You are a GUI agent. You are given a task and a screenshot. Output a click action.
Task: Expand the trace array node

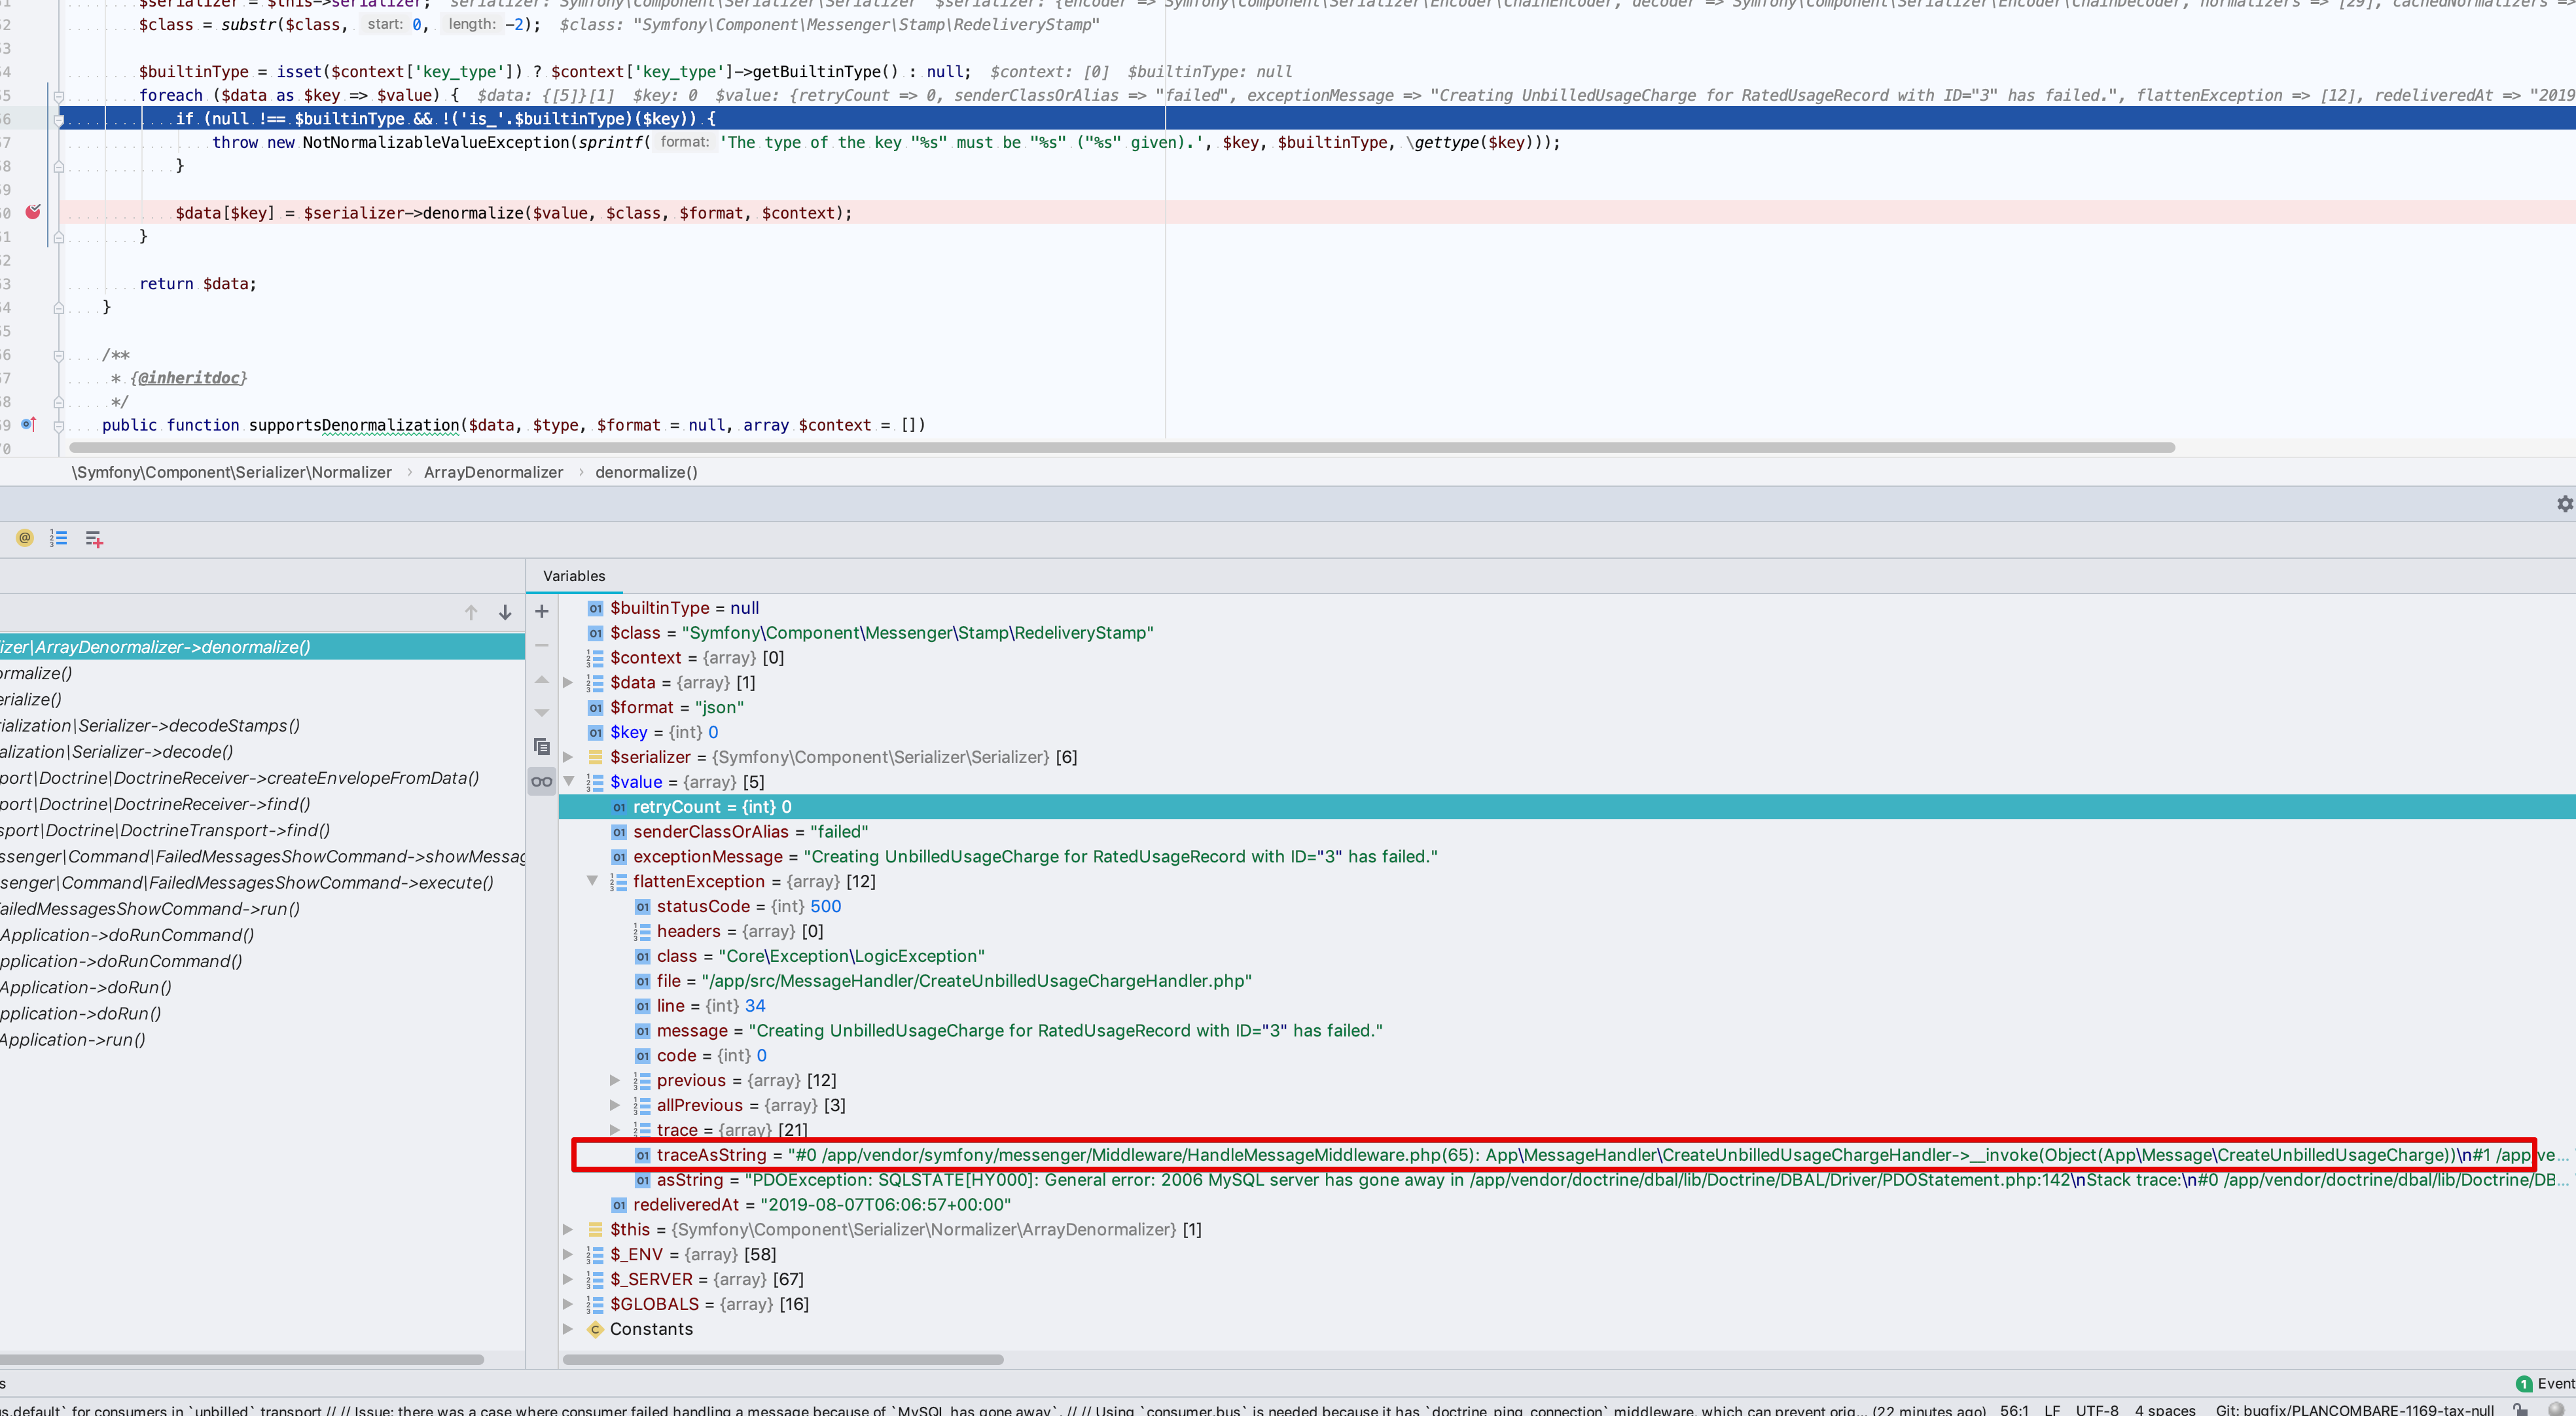pyautogui.click(x=615, y=1130)
